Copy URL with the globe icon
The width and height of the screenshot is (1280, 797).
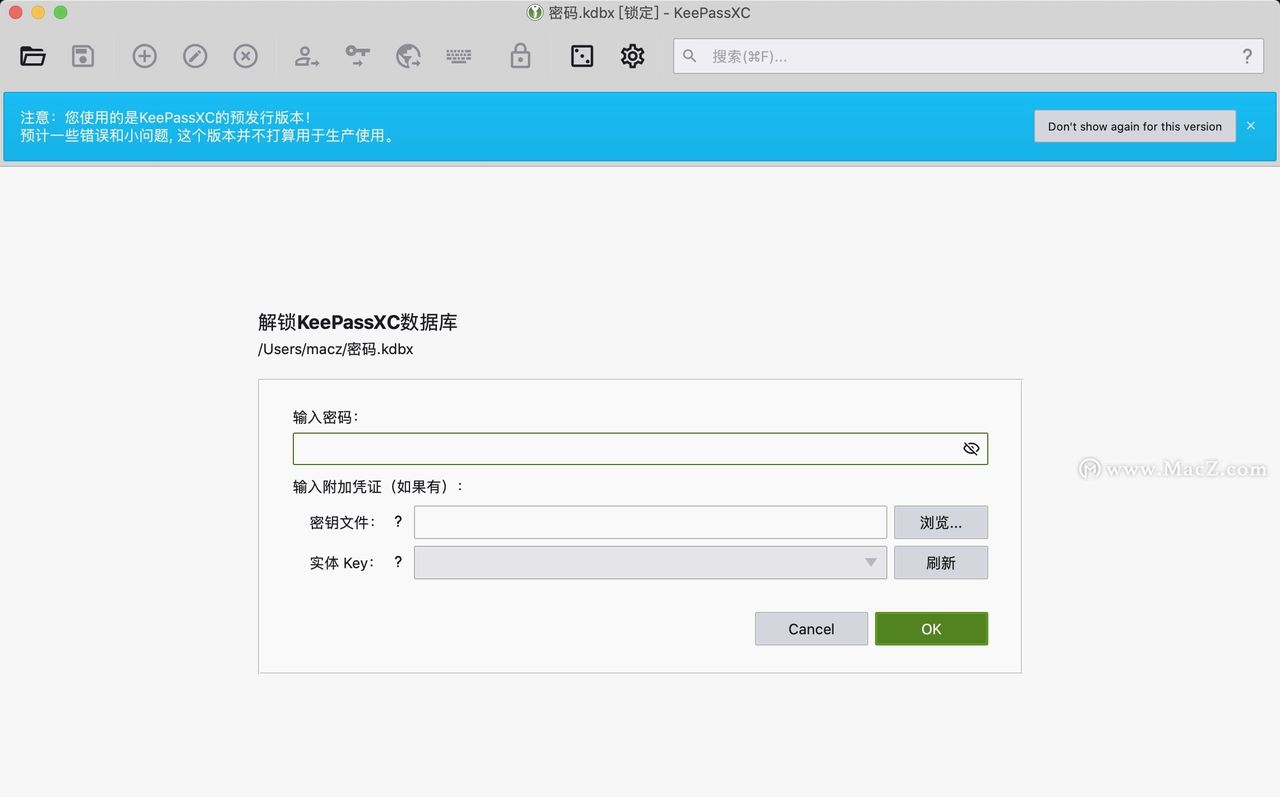408,56
